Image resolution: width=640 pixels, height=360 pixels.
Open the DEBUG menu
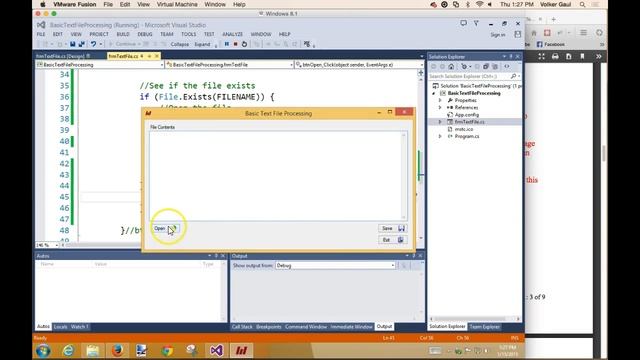tap(144, 34)
